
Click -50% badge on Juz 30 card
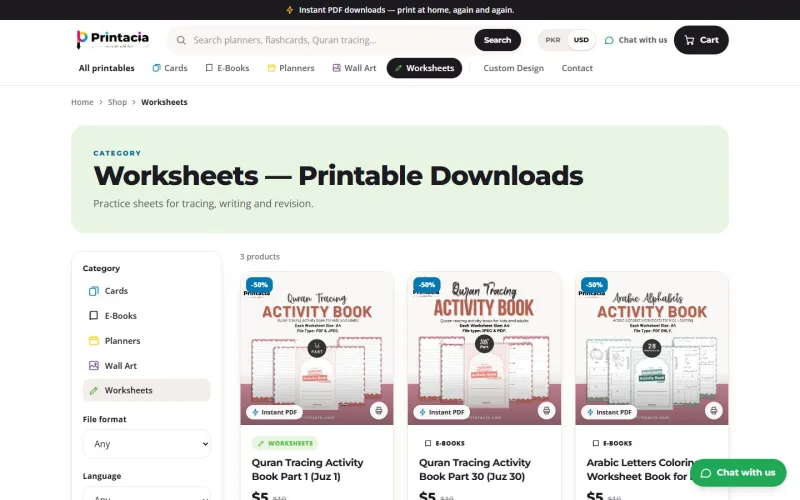click(427, 285)
